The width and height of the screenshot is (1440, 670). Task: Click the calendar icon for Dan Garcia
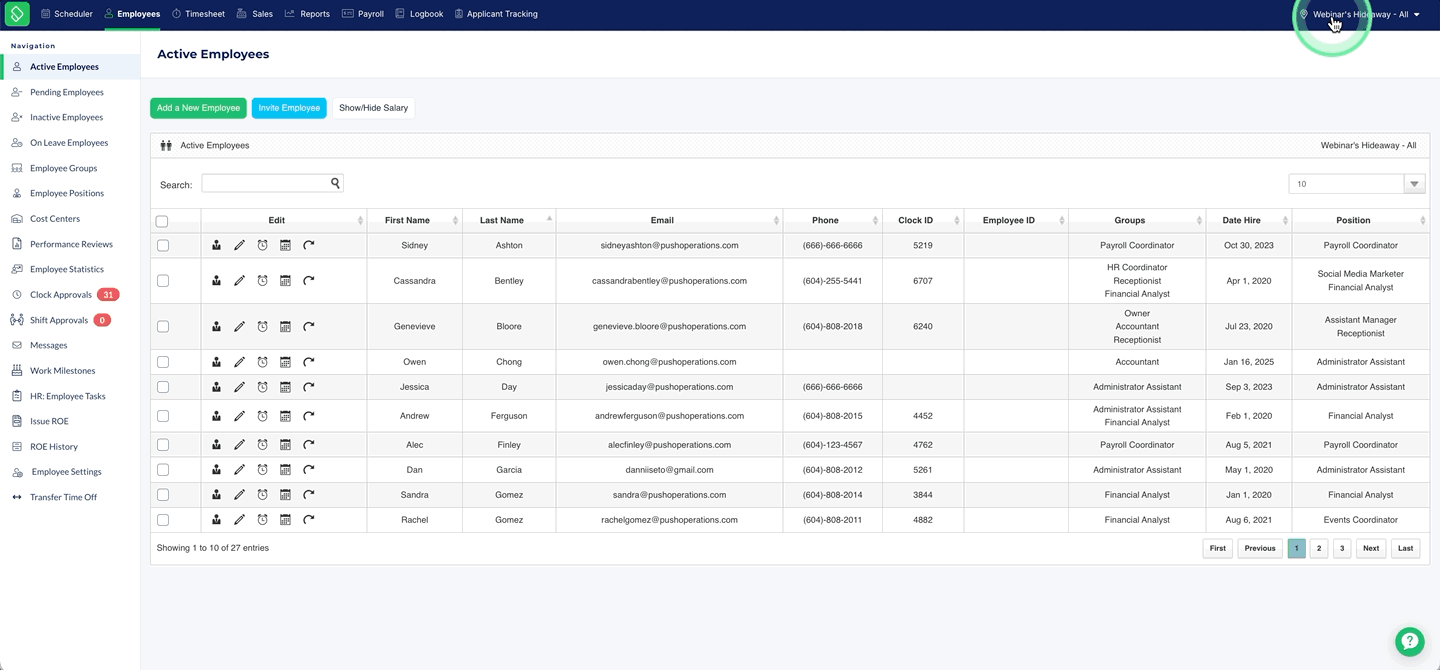[285, 470]
